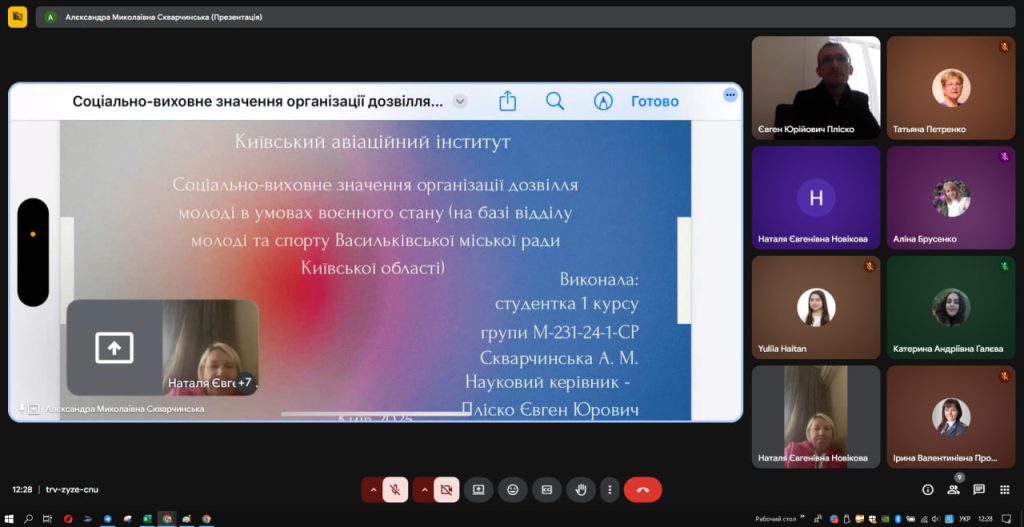Image resolution: width=1024 pixels, height=527 pixels.
Task: Unmute the microphone in the call bar
Action: pos(395,490)
